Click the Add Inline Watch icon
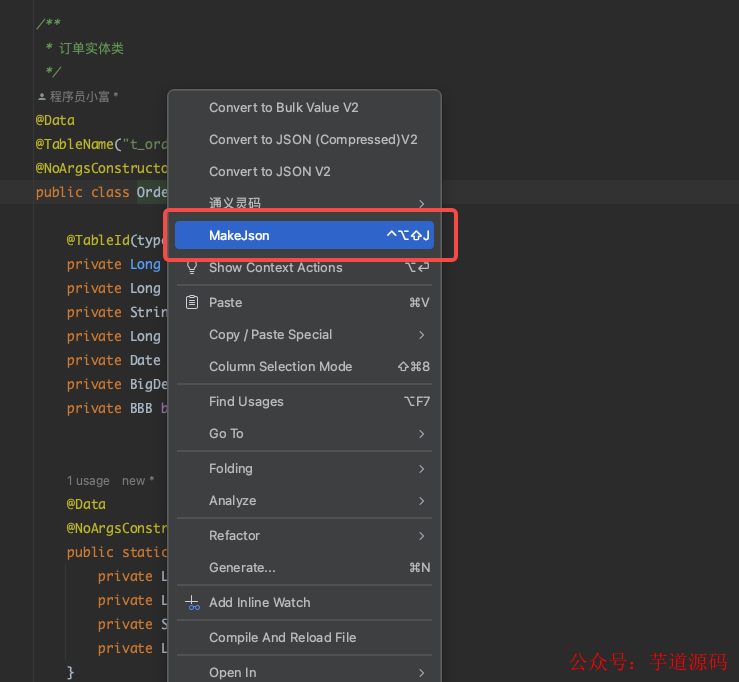The height and width of the screenshot is (682, 739). point(192,603)
